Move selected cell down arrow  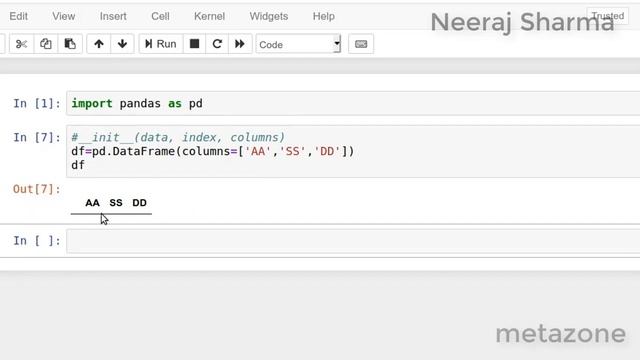pyautogui.click(x=122, y=44)
